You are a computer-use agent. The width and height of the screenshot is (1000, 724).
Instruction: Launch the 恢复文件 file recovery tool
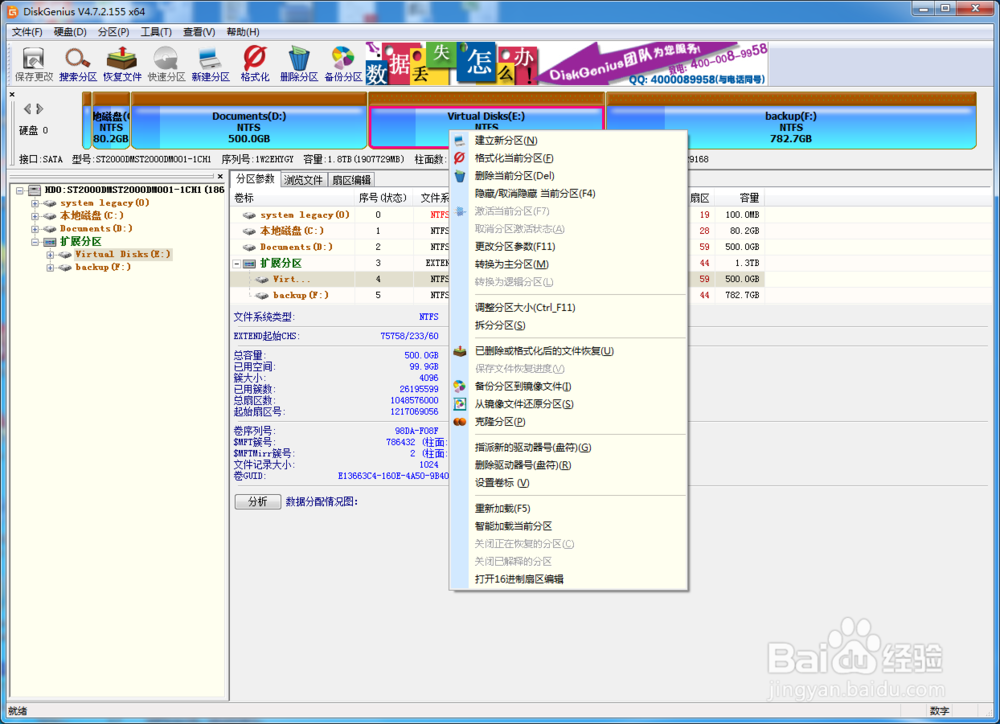(122, 64)
